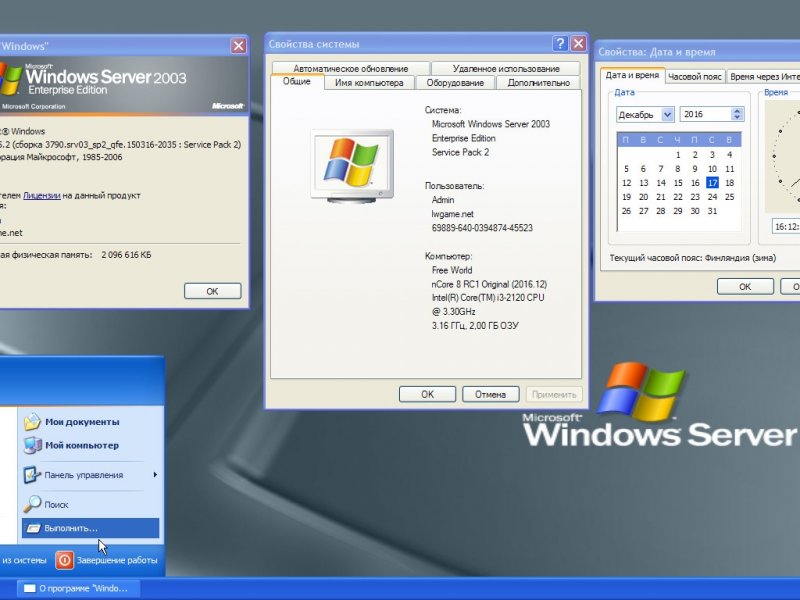Open the month dropdown showing Декабрь

pyautogui.click(x=668, y=114)
